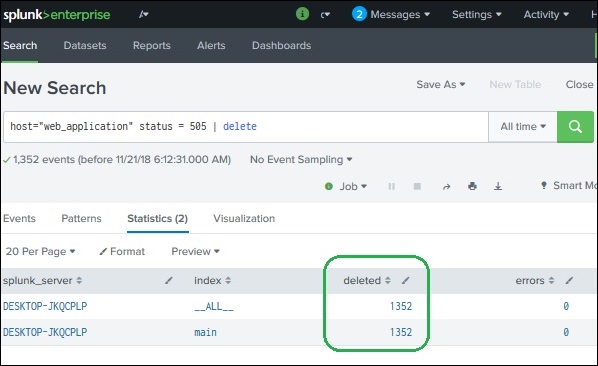Click DESKTOP-JKQCPLP in the main row

tap(45, 332)
